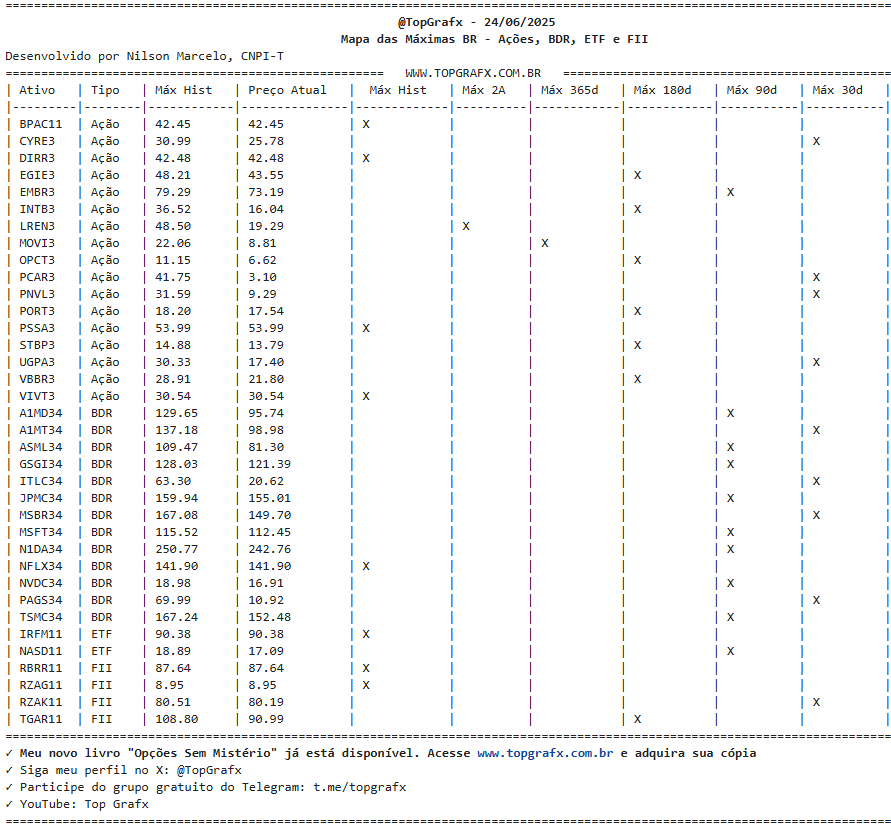The image size is (891, 824).
Task: Click the price 42.45 under Preço Atual
Action: point(265,124)
